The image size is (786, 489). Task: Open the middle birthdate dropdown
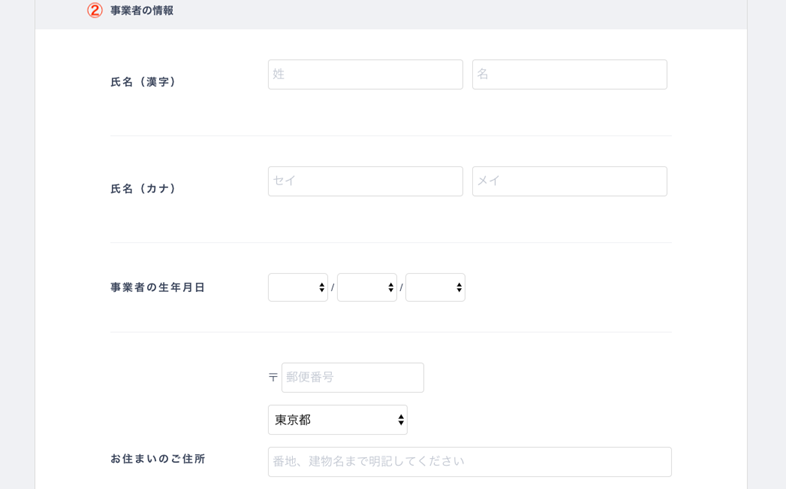click(x=366, y=288)
